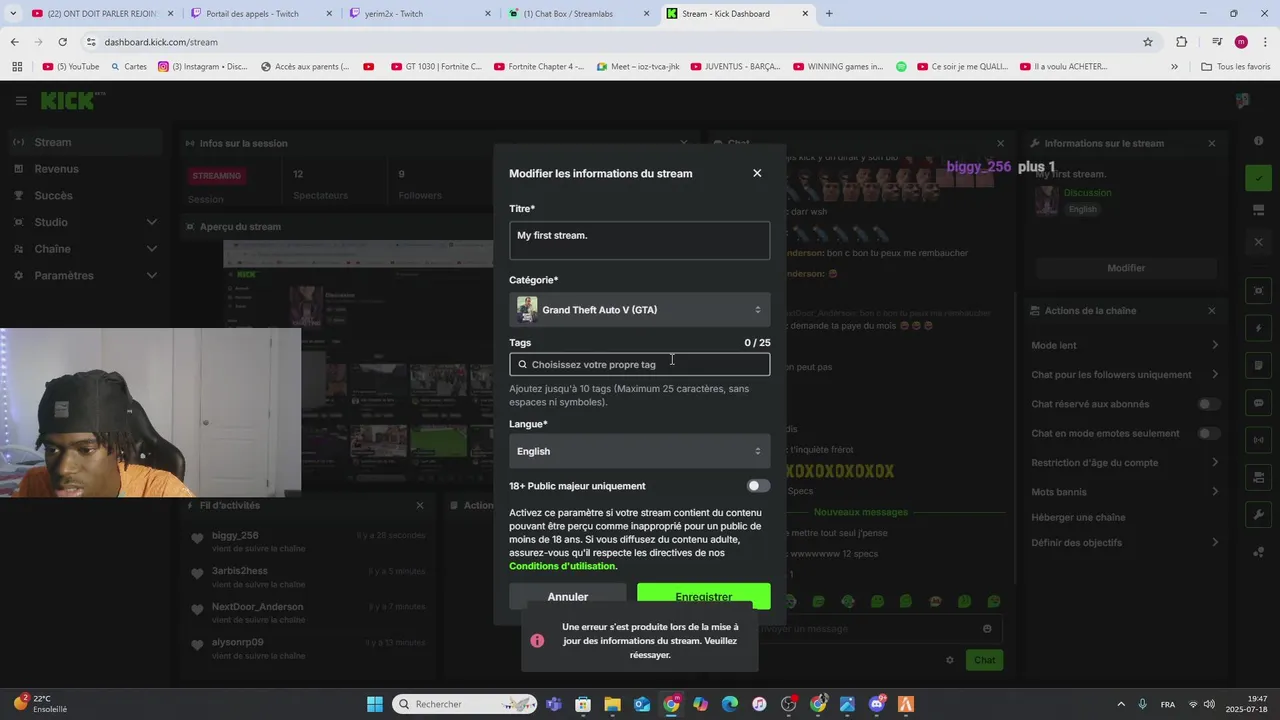The image size is (1280, 720).
Task: Open the Langue dropdown showing English
Action: (640, 451)
